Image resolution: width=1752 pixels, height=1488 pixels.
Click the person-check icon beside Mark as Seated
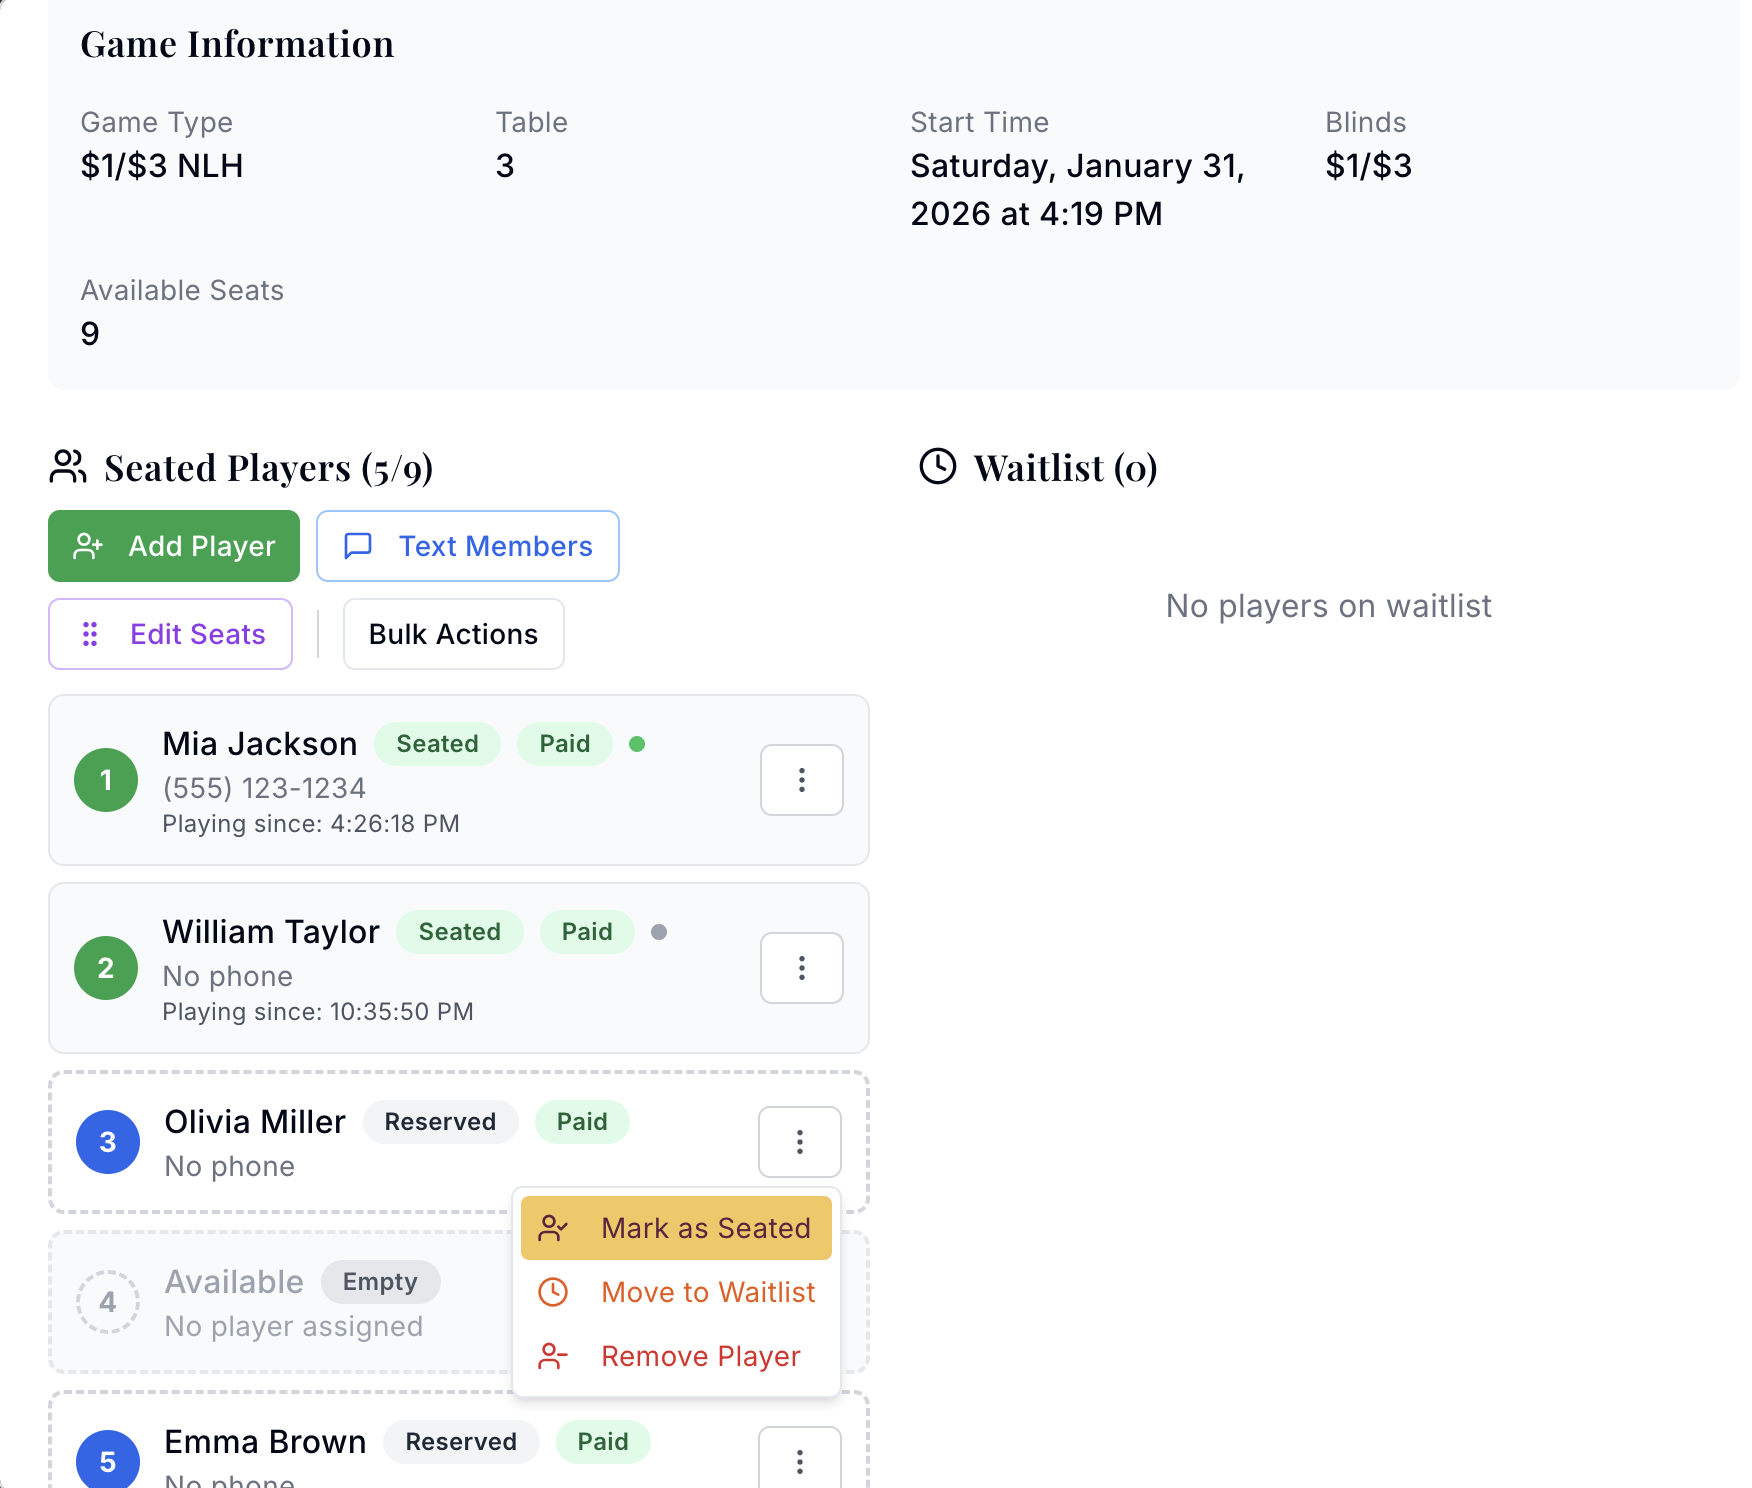click(x=554, y=1227)
